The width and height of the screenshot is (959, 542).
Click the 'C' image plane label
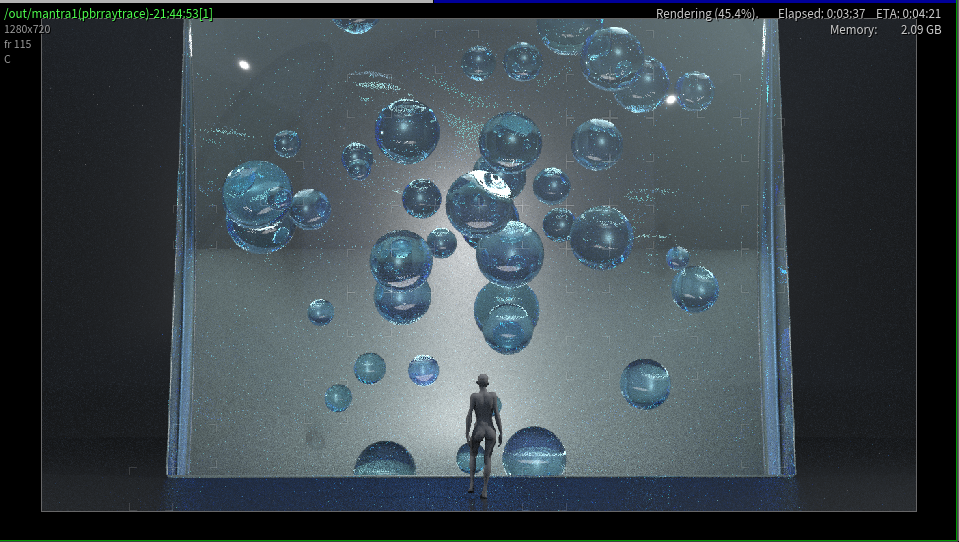7,59
